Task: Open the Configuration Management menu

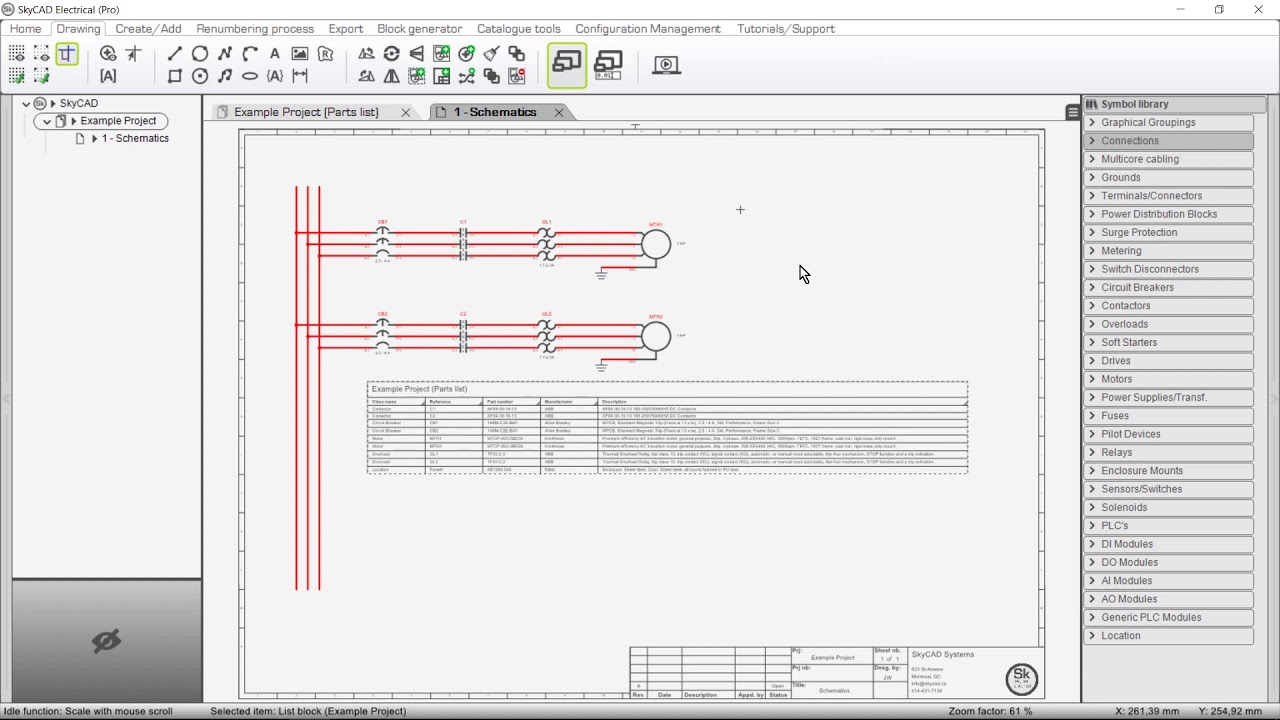Action: pos(648,29)
